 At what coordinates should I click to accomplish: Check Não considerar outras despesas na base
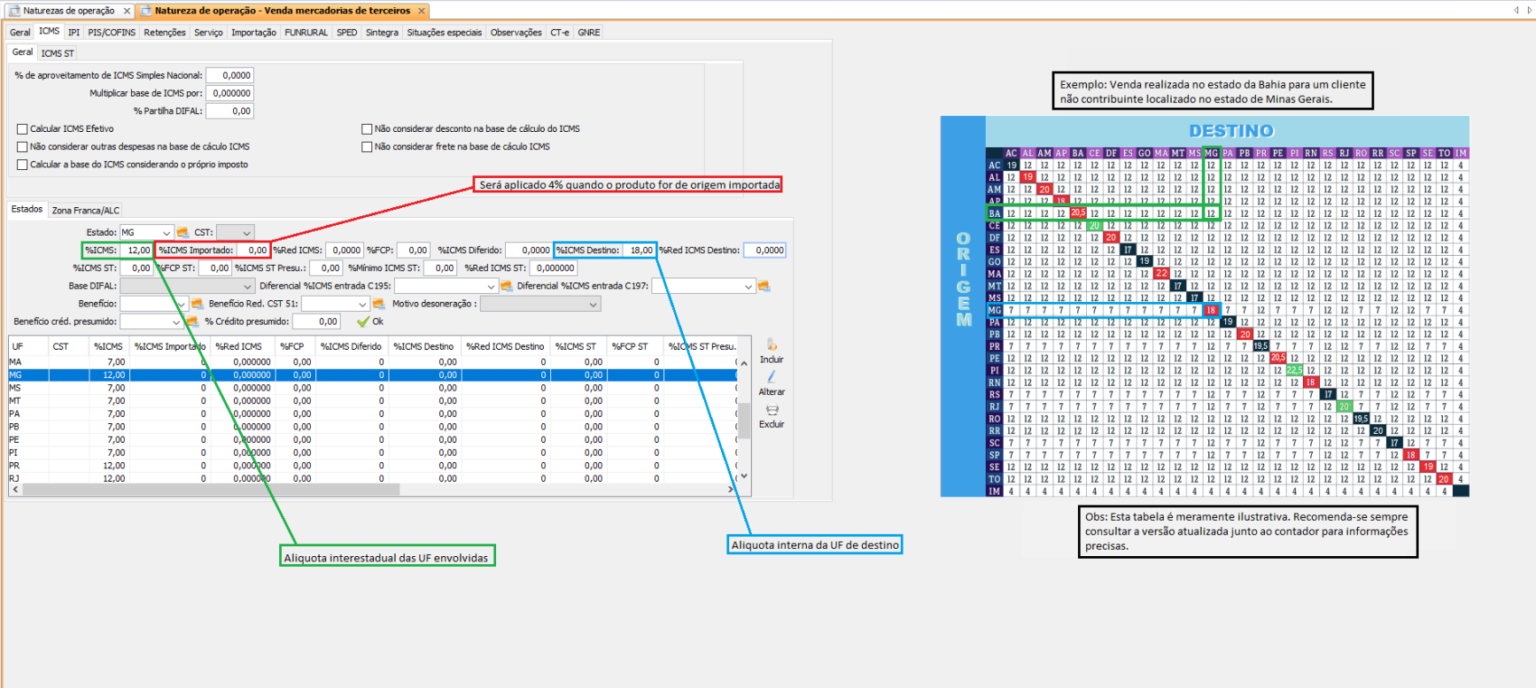click(x=22, y=146)
